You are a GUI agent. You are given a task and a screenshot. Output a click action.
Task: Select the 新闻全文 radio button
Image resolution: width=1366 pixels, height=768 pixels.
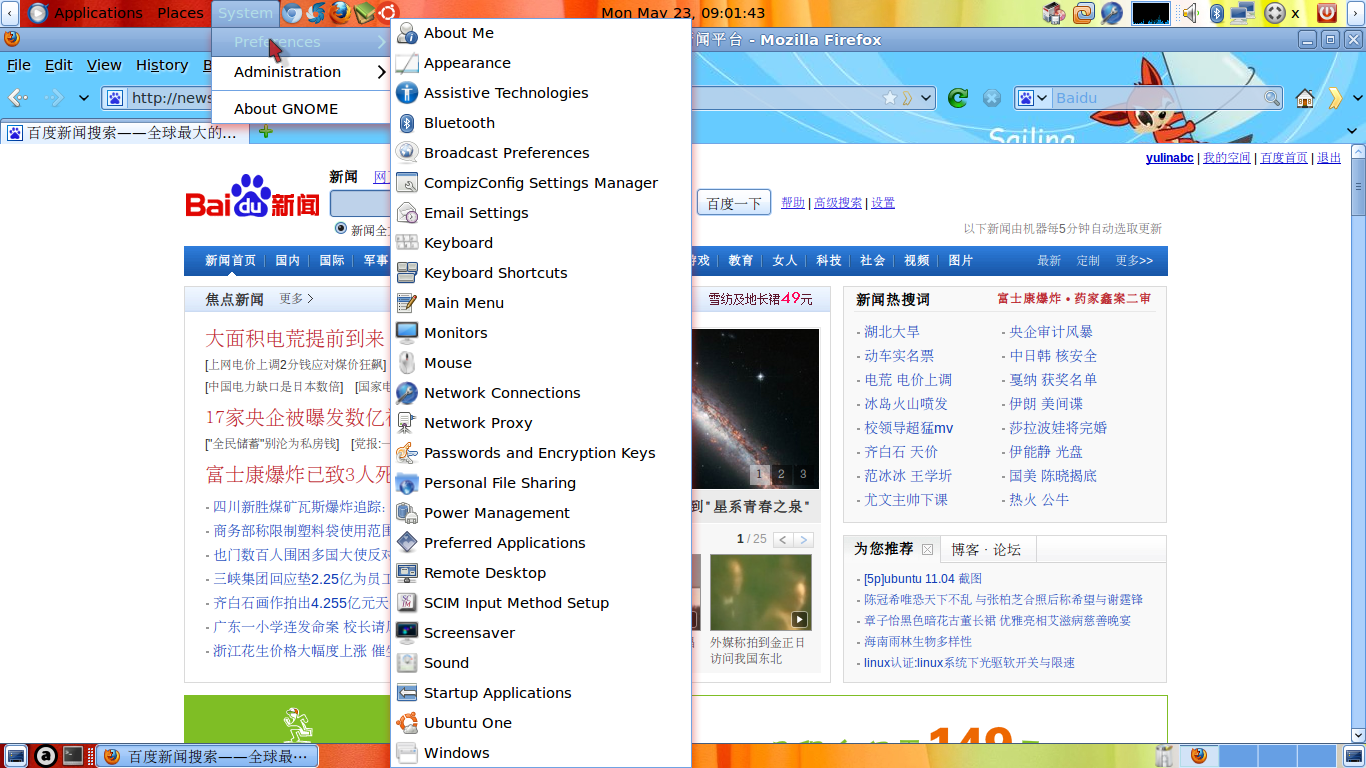click(341, 228)
